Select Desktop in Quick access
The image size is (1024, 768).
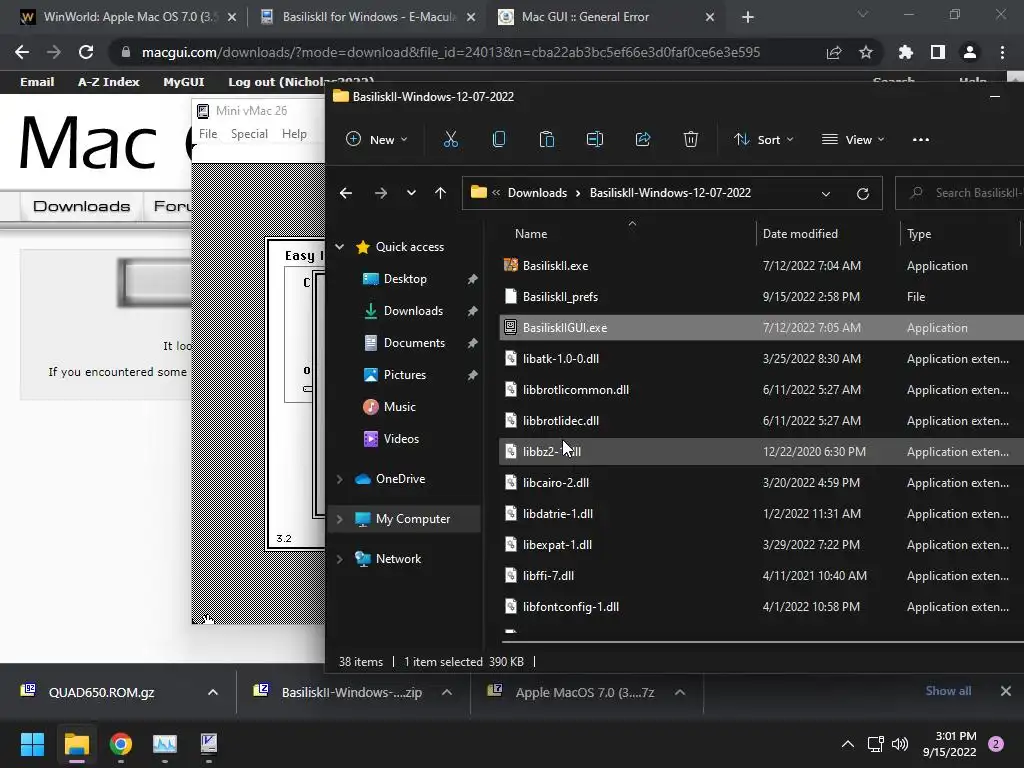405,279
